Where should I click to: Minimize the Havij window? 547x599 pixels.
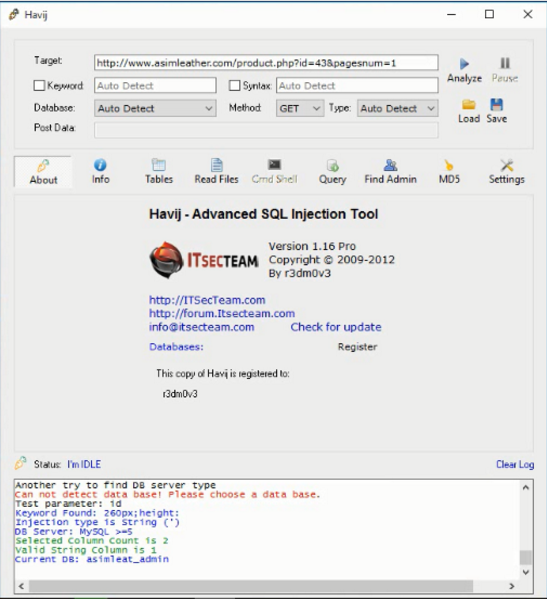tap(452, 15)
